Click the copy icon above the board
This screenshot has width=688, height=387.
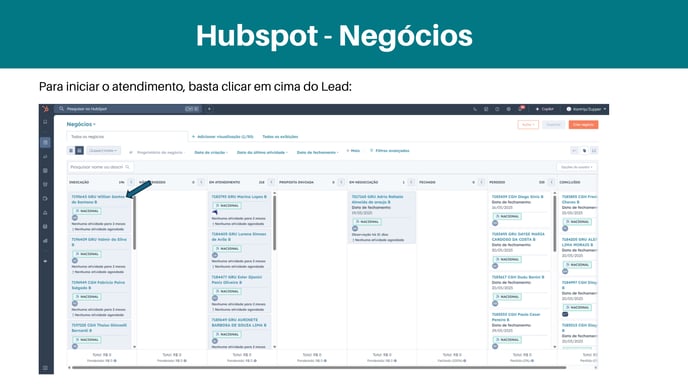tap(584, 150)
